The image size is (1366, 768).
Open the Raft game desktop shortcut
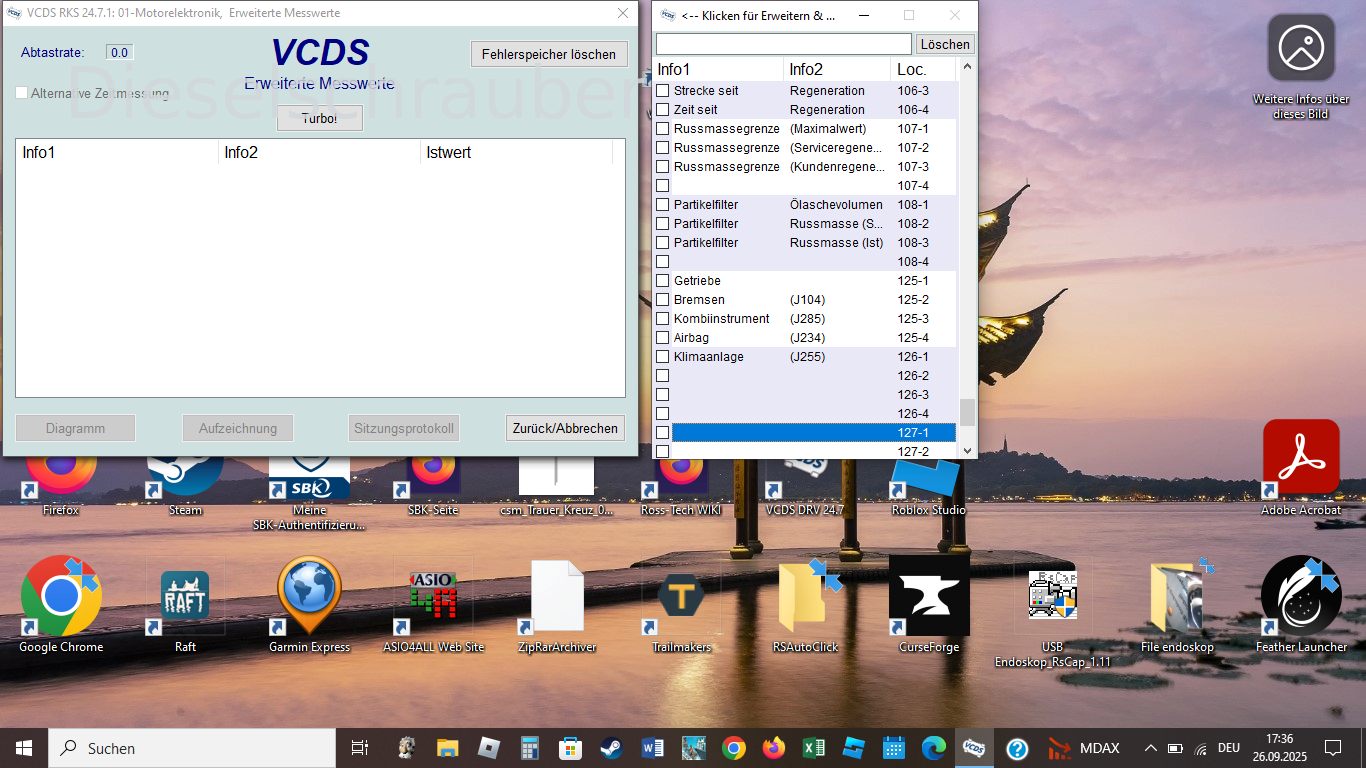185,596
